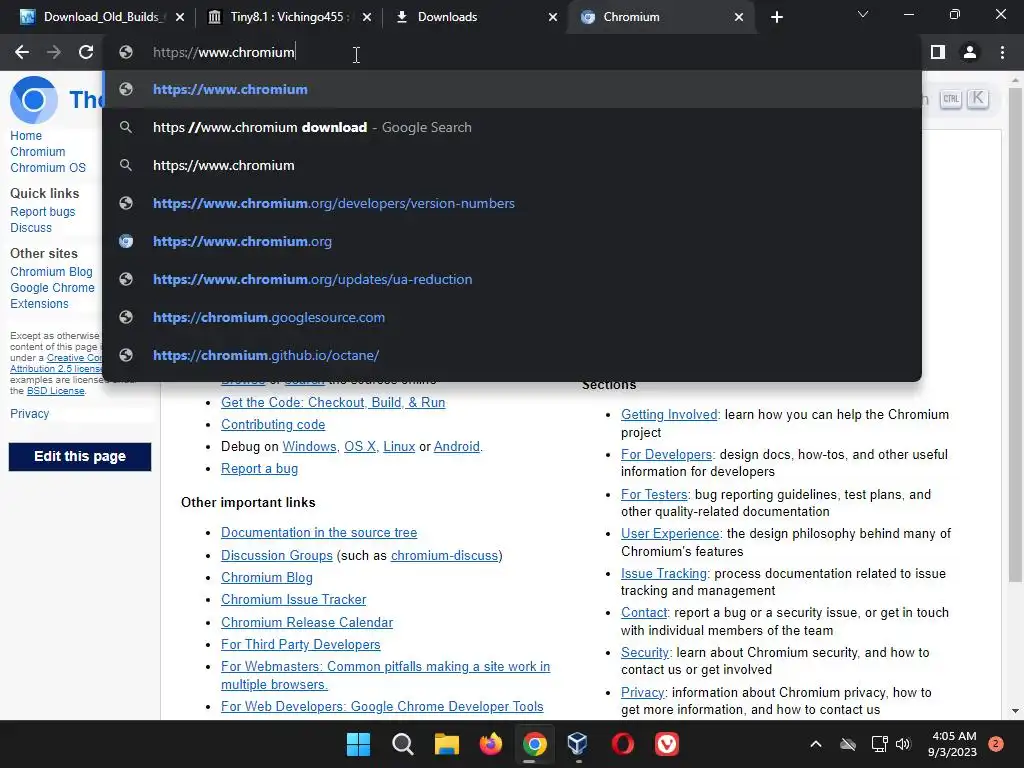This screenshot has width=1024, height=768.
Task: Open the three-dot browser menu
Action: tap(1002, 52)
